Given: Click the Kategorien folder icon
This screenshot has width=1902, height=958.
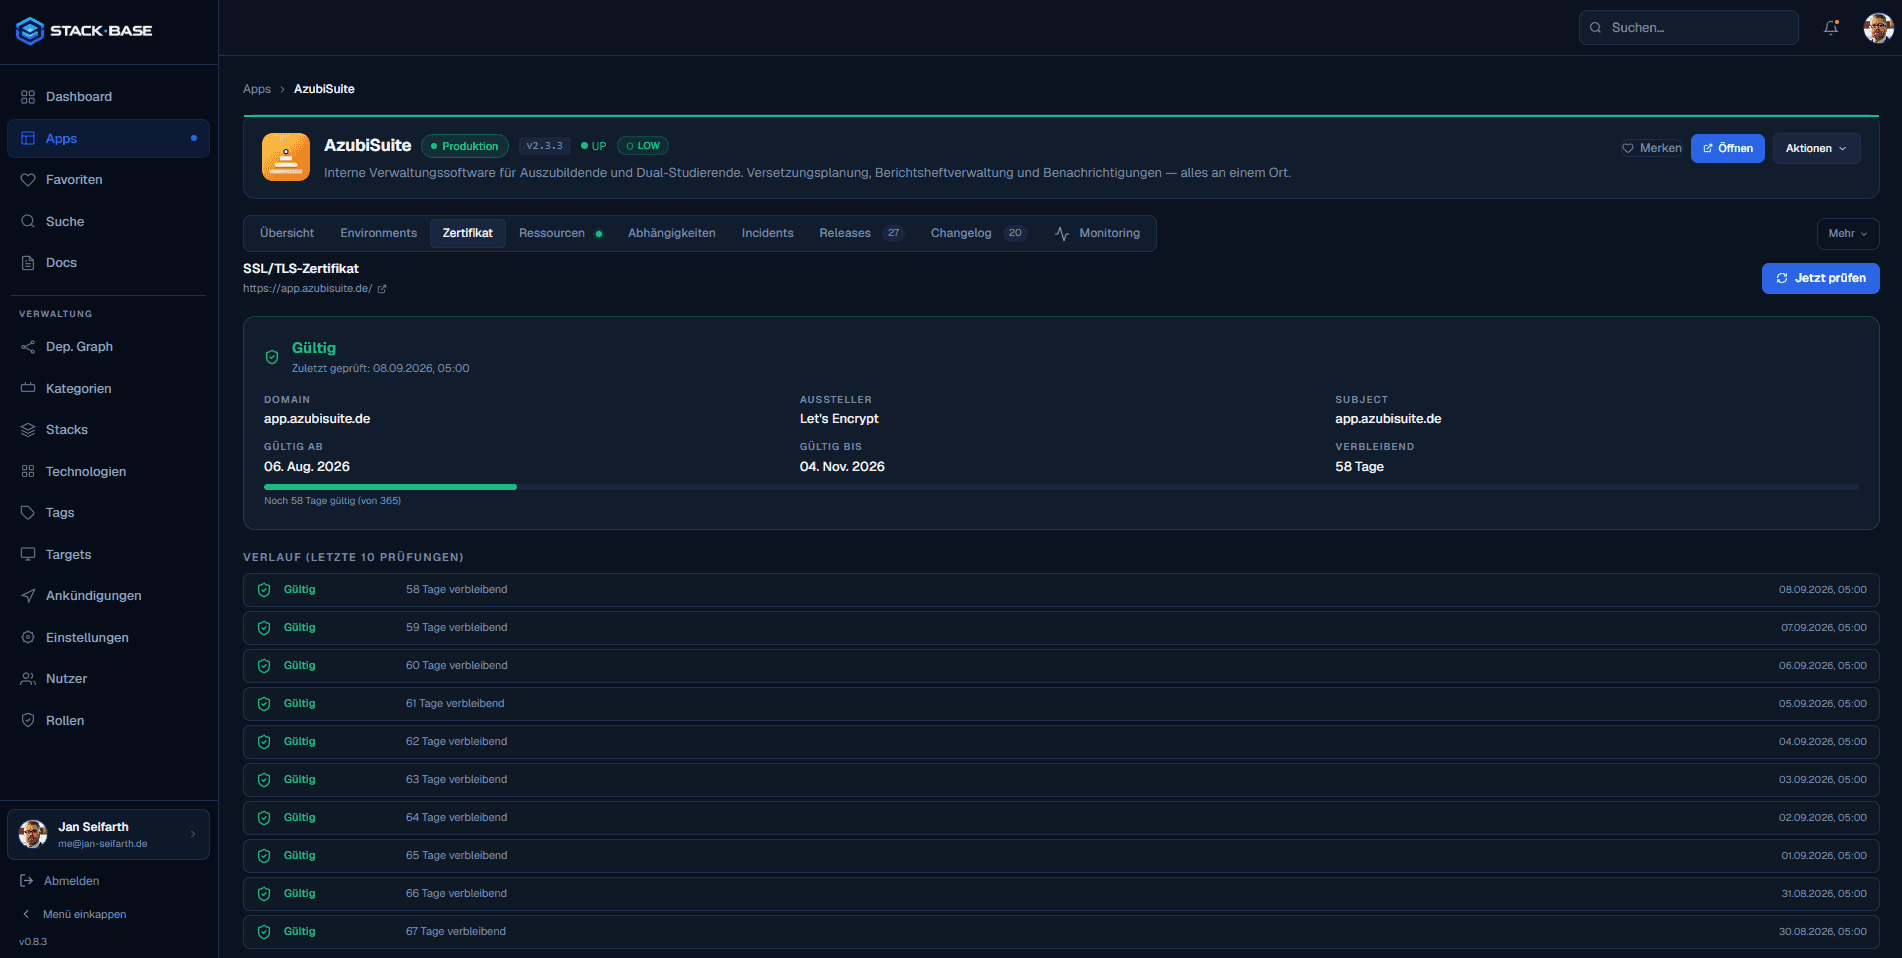Looking at the screenshot, I should click(x=28, y=389).
